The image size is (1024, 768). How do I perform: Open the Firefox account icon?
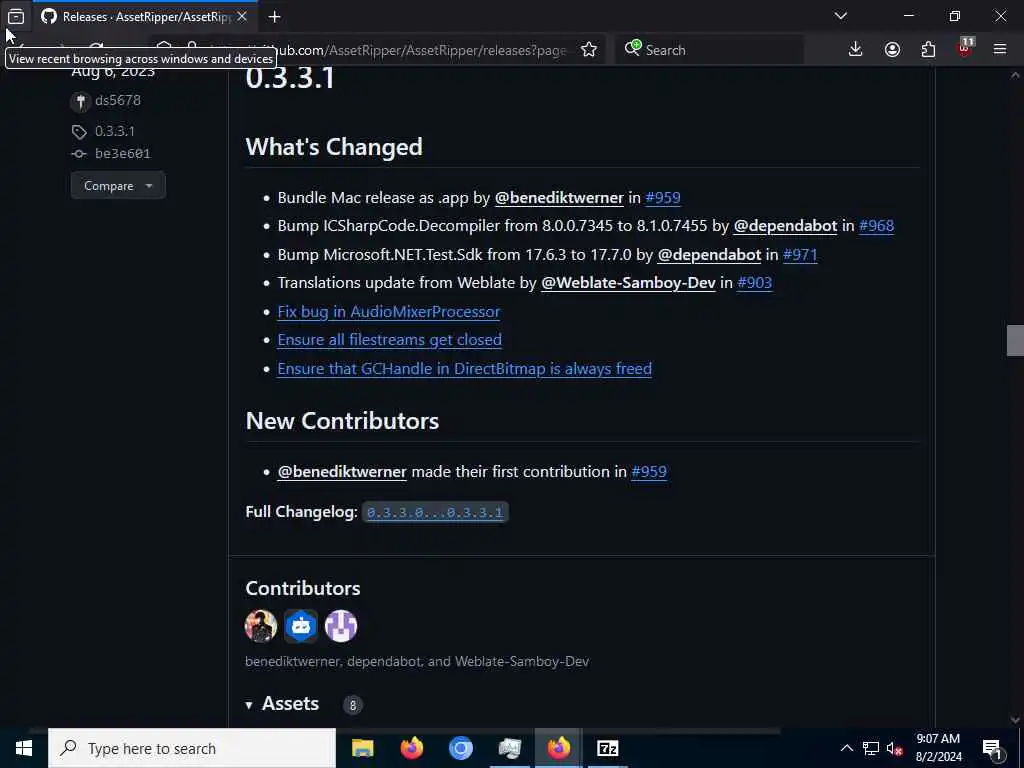point(892,50)
